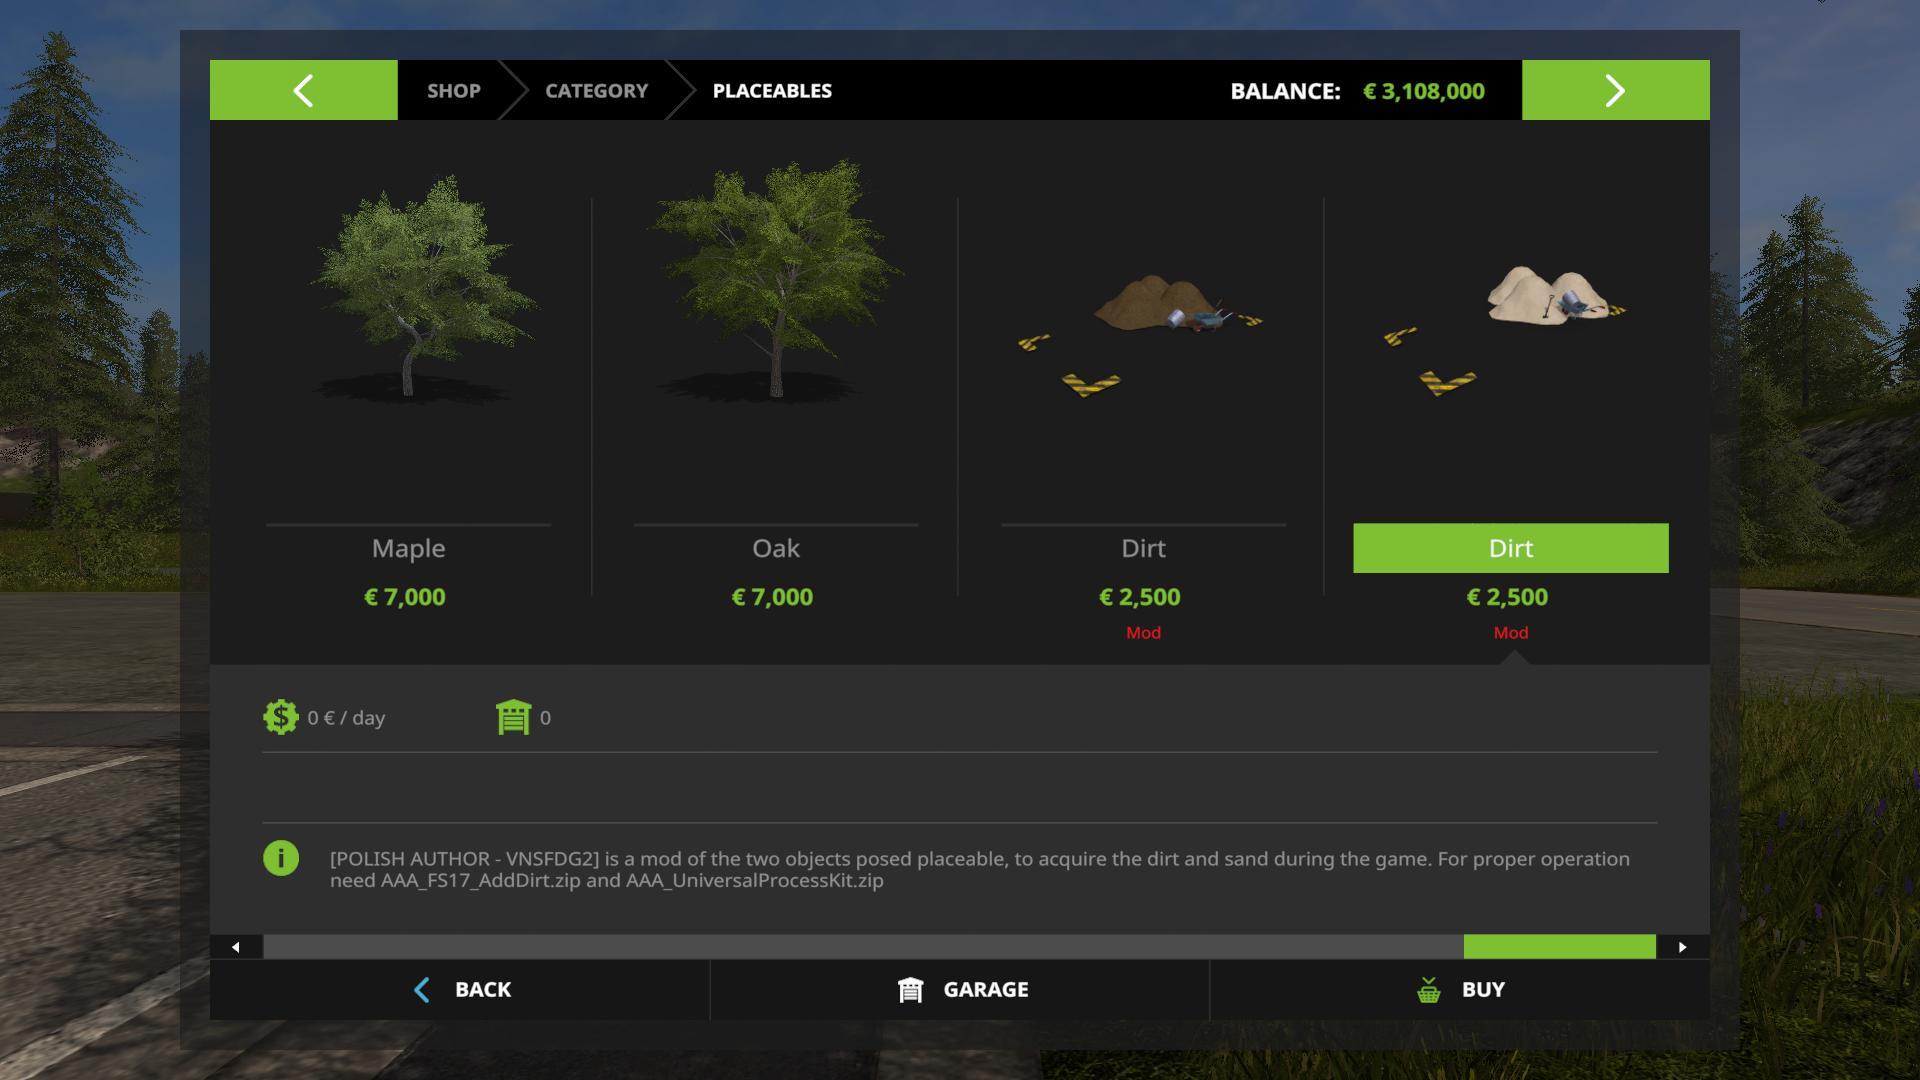The width and height of the screenshot is (1920, 1080).
Task: Click the highlighted green Dirt label
Action: pyautogui.click(x=1511, y=548)
